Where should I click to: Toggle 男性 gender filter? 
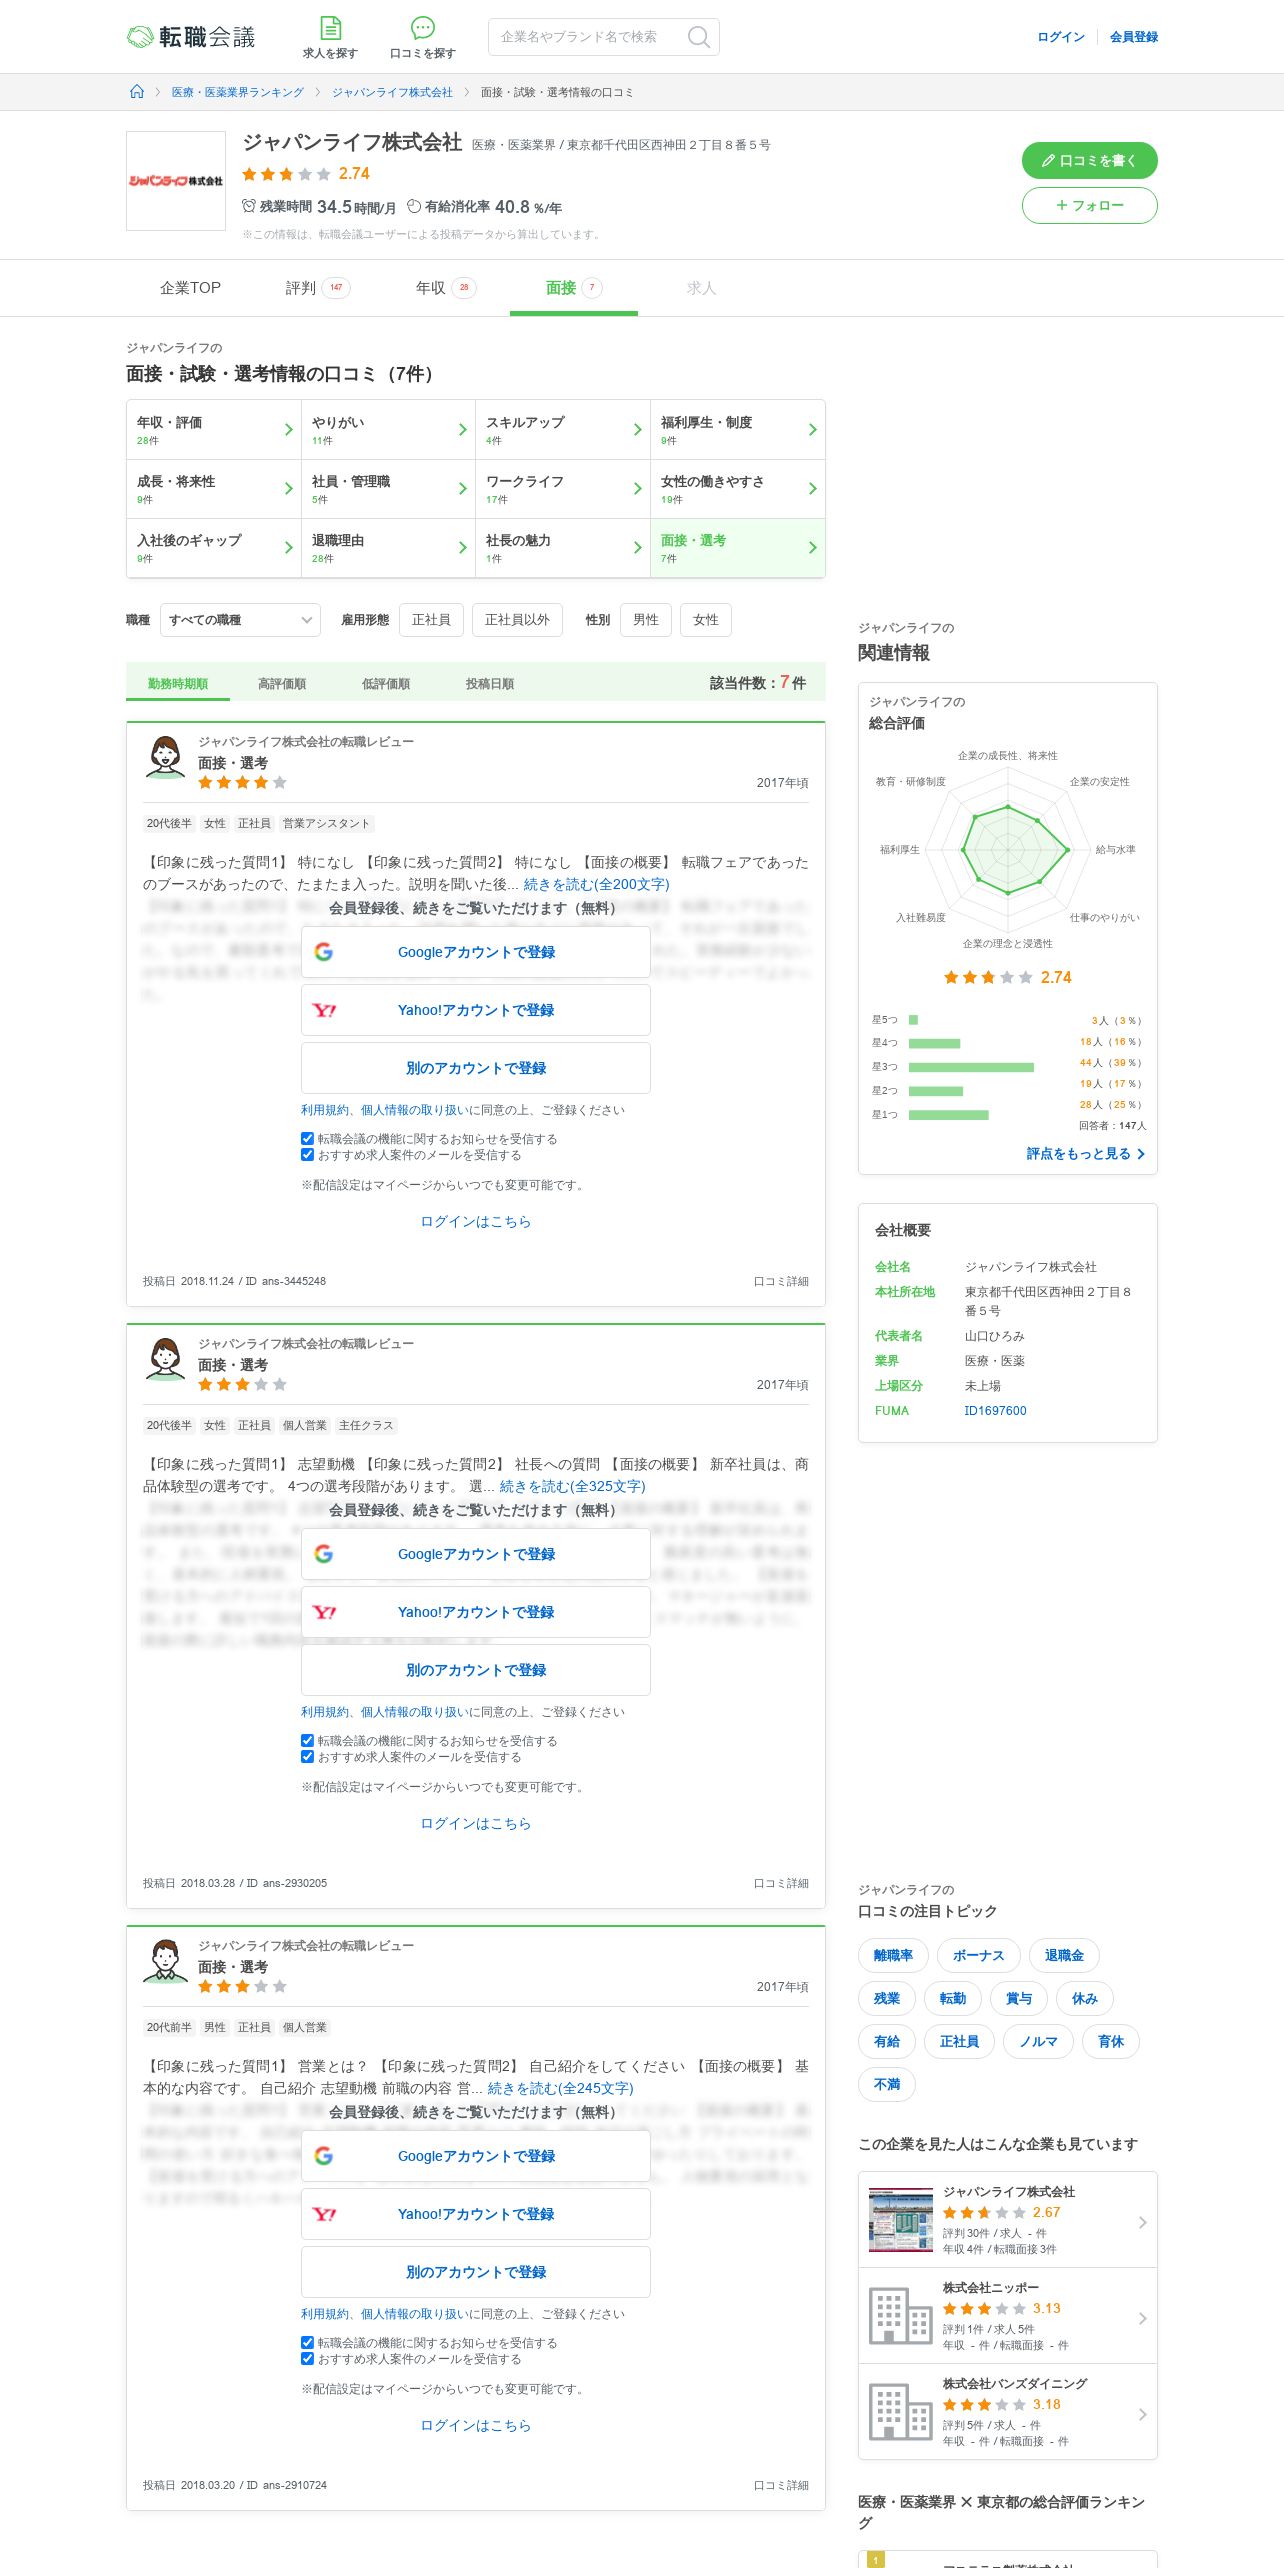646,620
